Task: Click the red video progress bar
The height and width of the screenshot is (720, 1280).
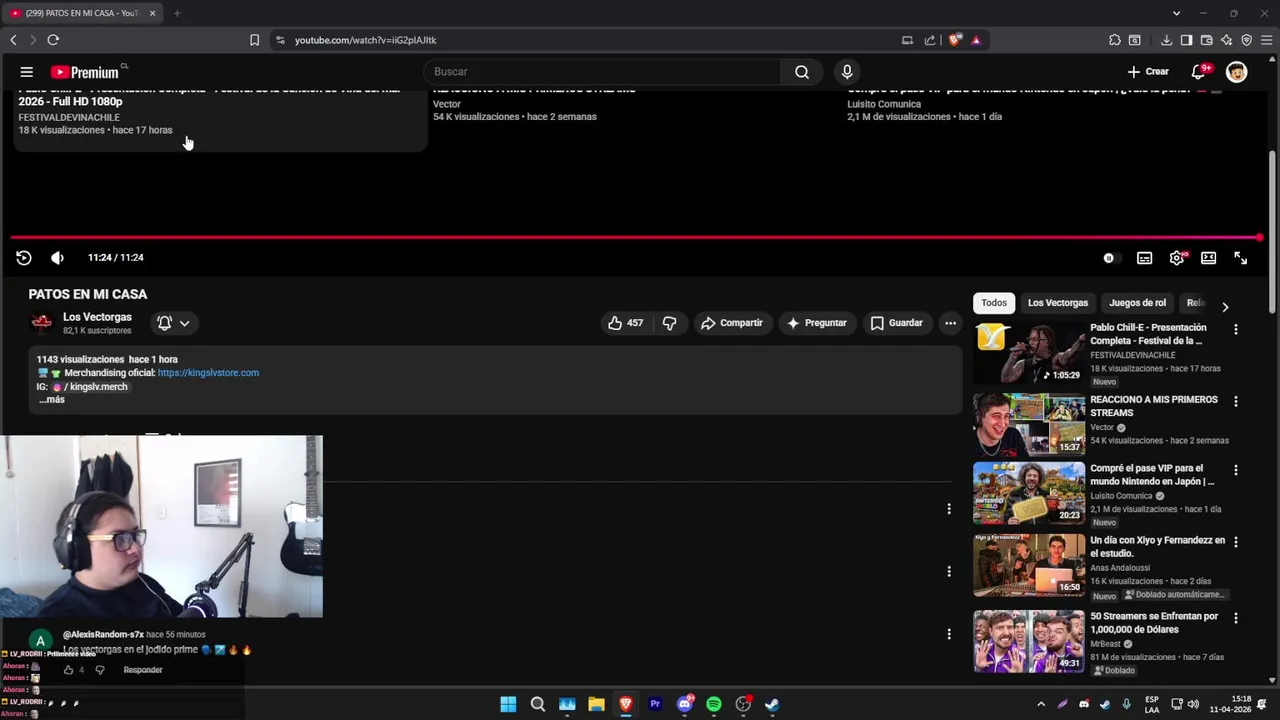Action: [636, 238]
